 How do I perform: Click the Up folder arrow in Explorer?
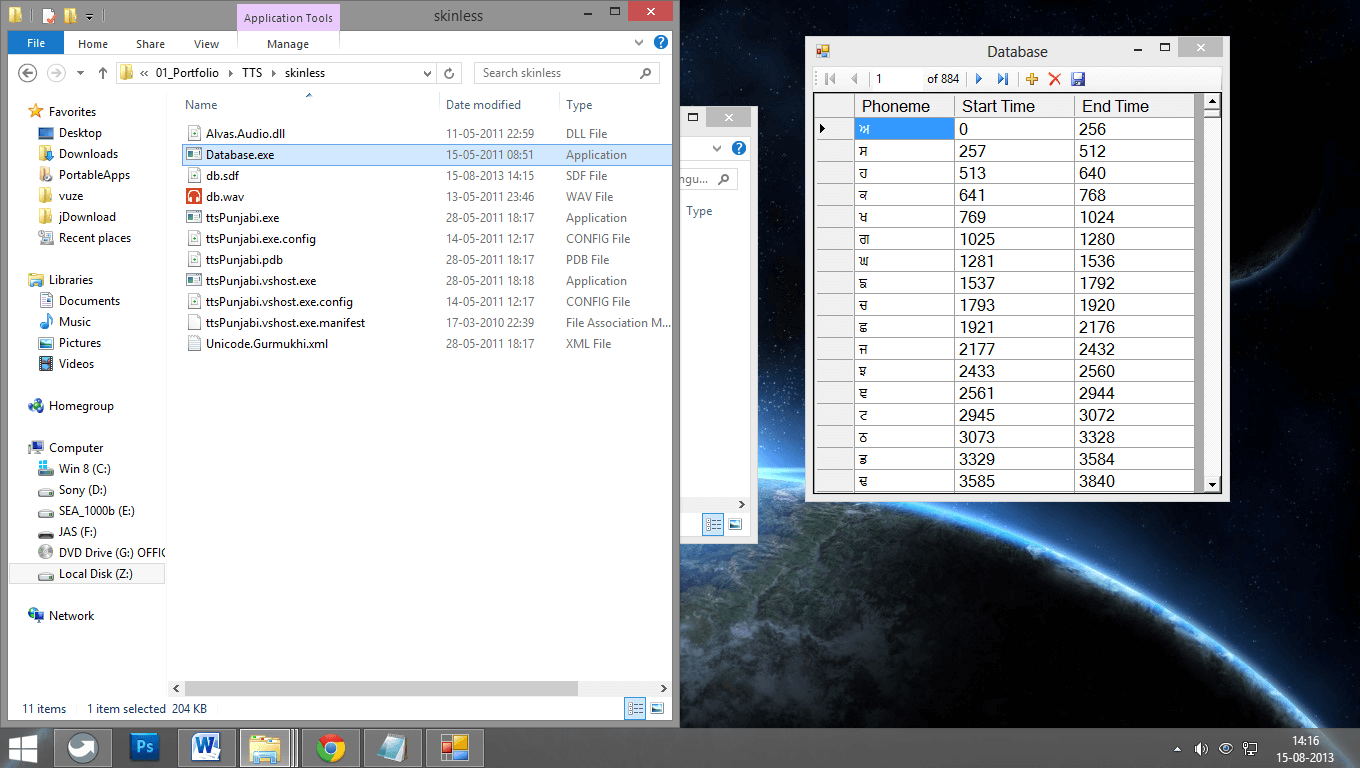tap(103, 73)
